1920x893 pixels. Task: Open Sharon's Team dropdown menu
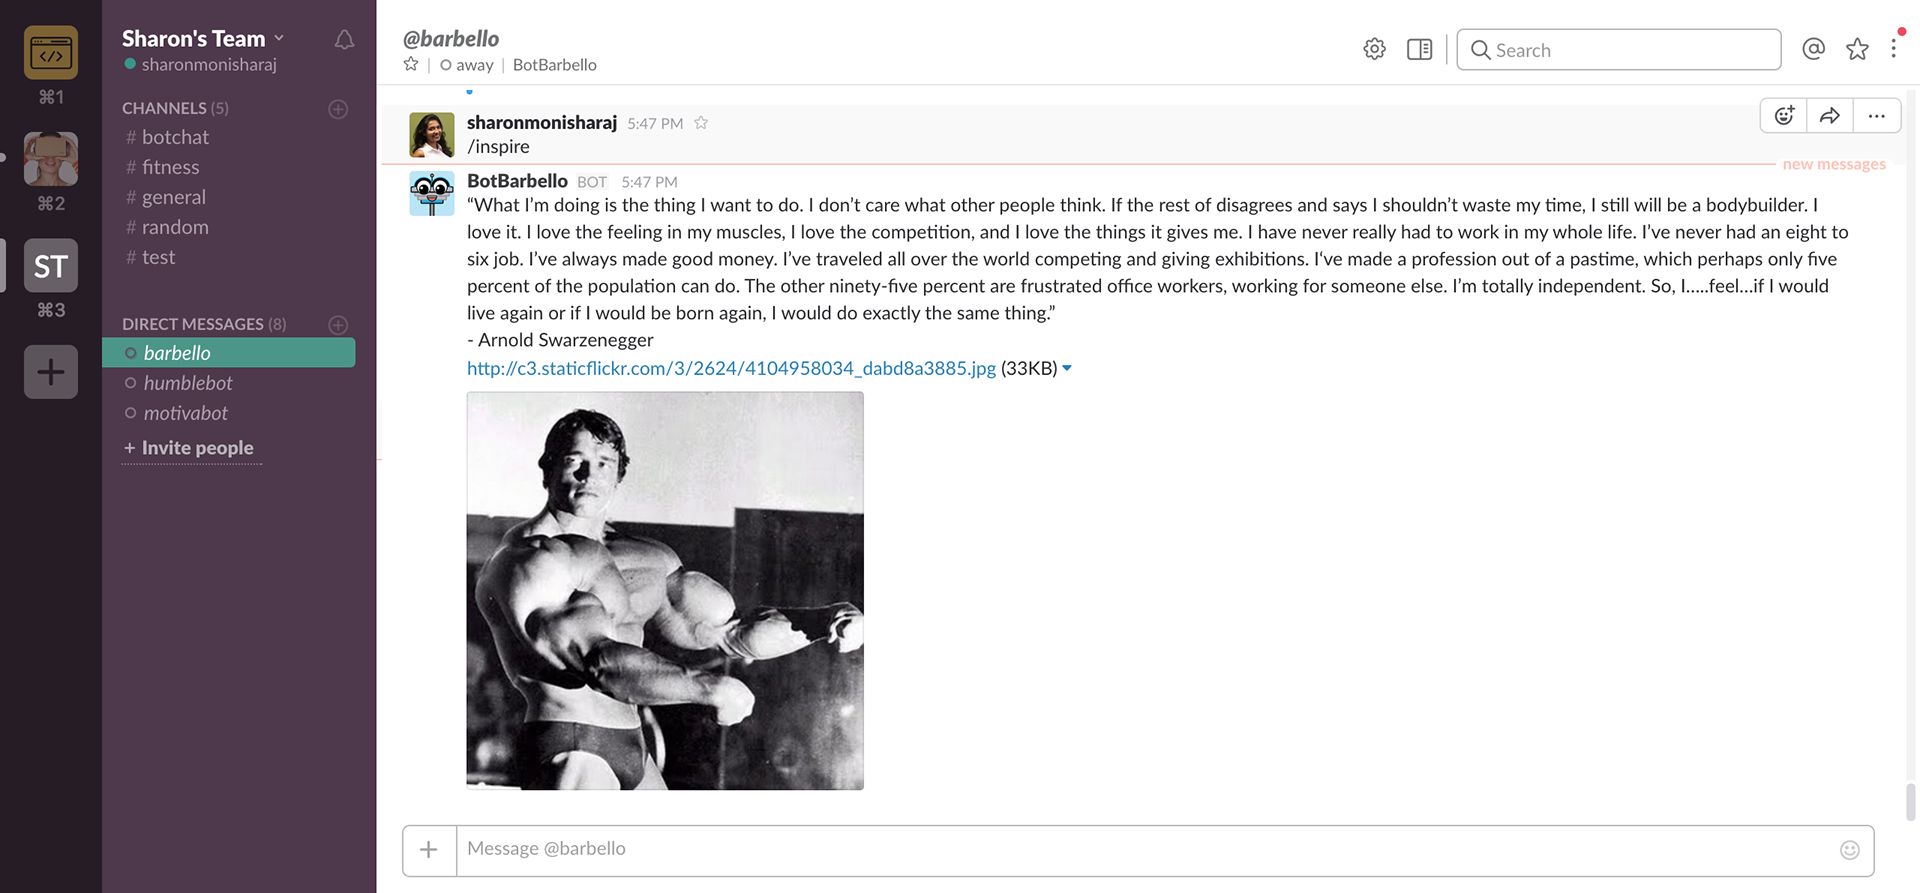coord(203,38)
